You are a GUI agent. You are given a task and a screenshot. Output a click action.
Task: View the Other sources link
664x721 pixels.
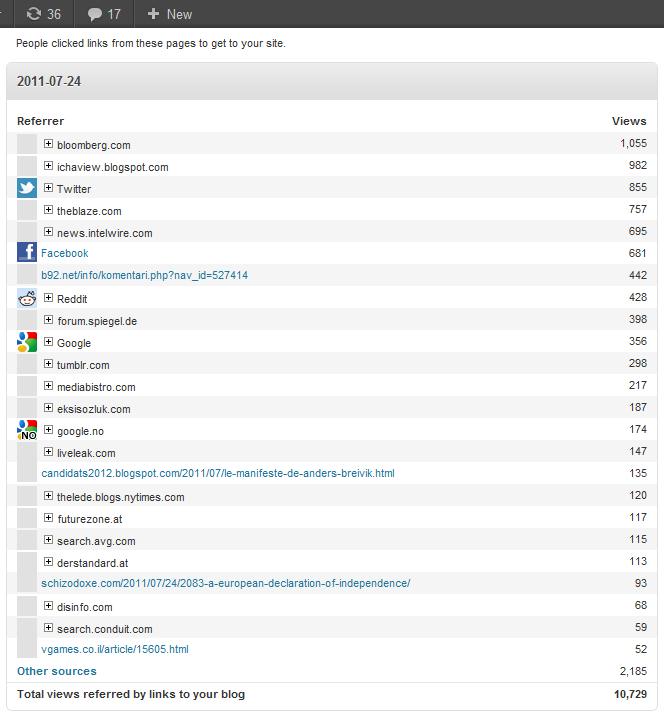pyautogui.click(x=57, y=671)
